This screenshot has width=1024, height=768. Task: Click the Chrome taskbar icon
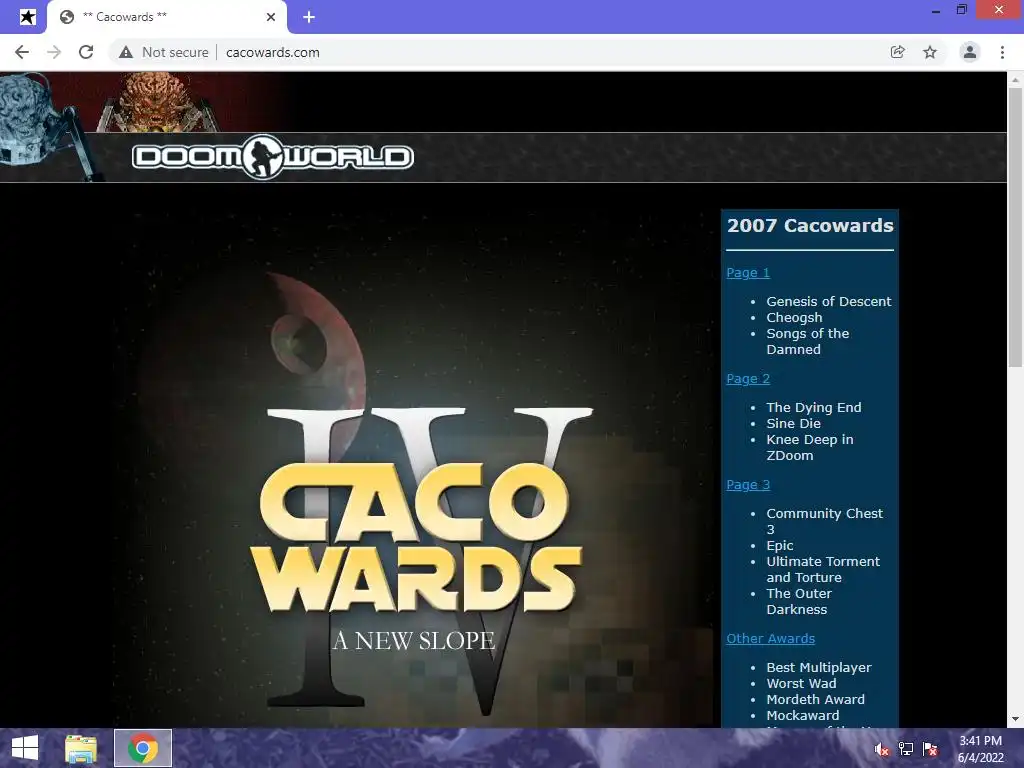coord(143,748)
